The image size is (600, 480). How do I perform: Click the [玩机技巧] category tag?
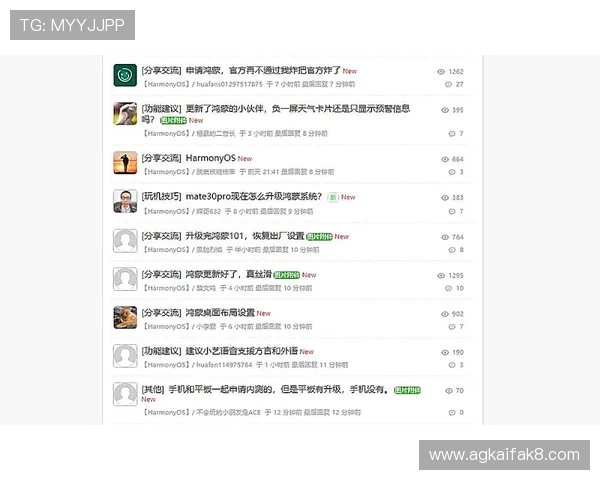click(x=161, y=197)
